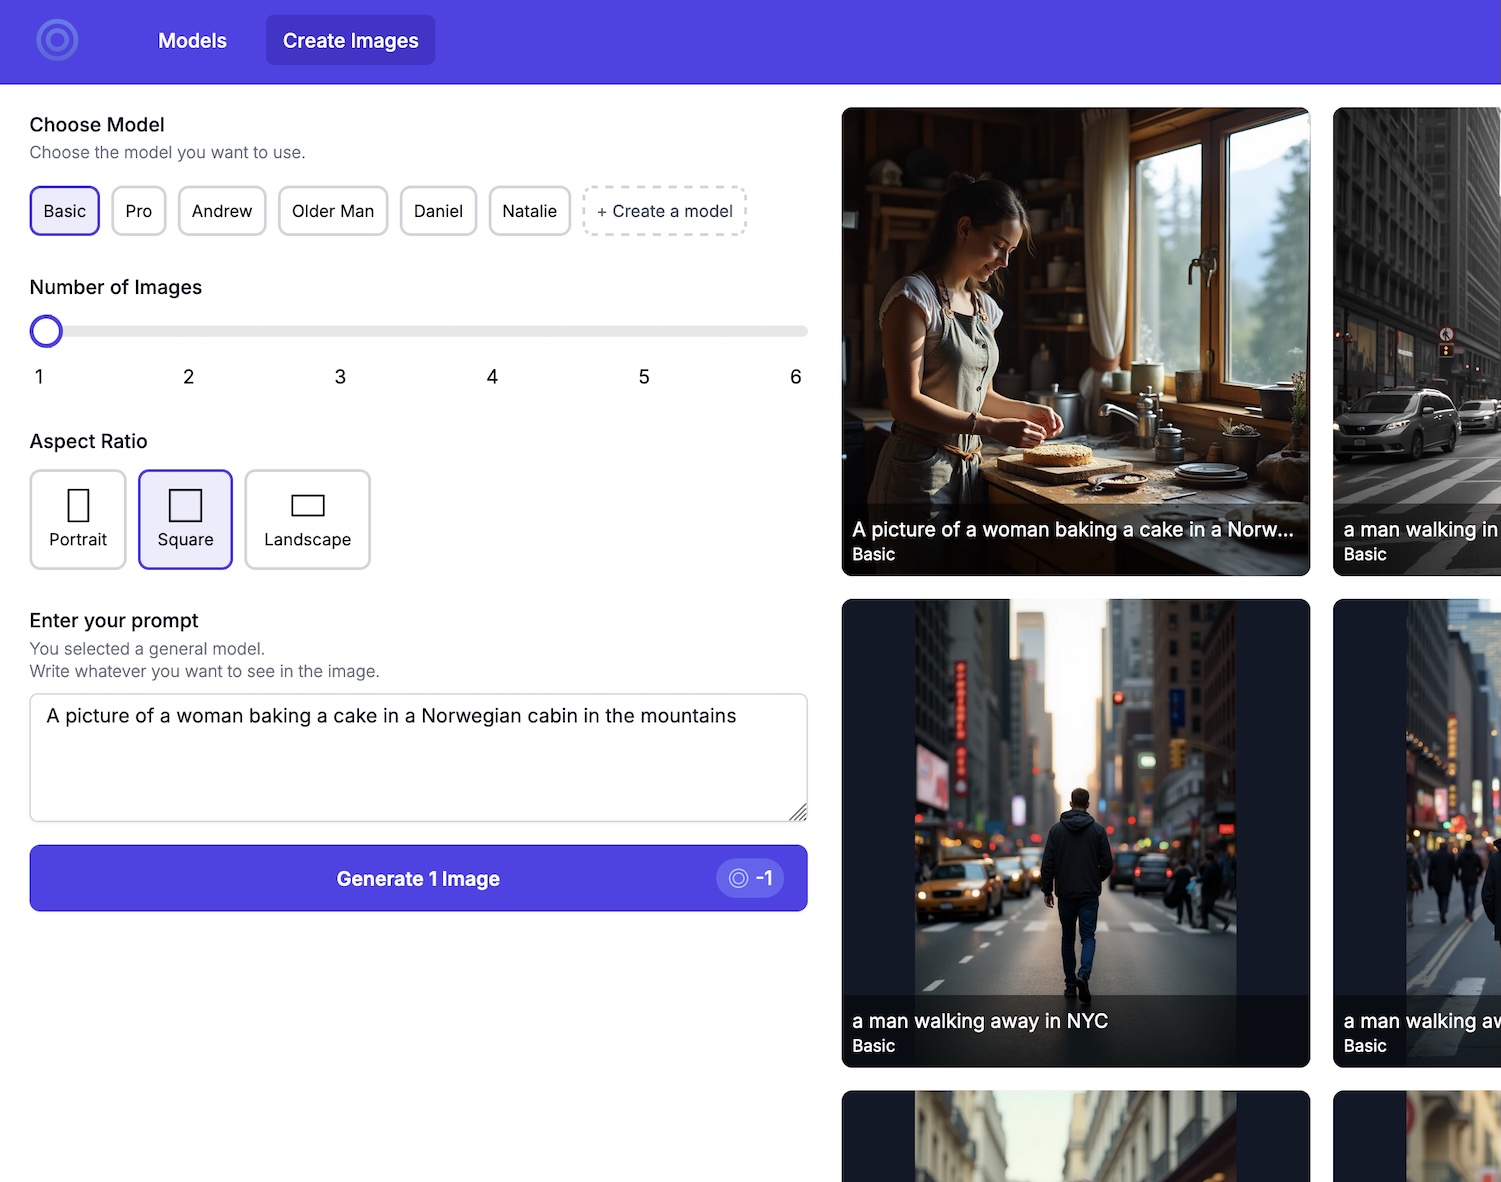1501x1182 pixels.
Task: Open the woman baking a cake image
Action: point(1076,341)
